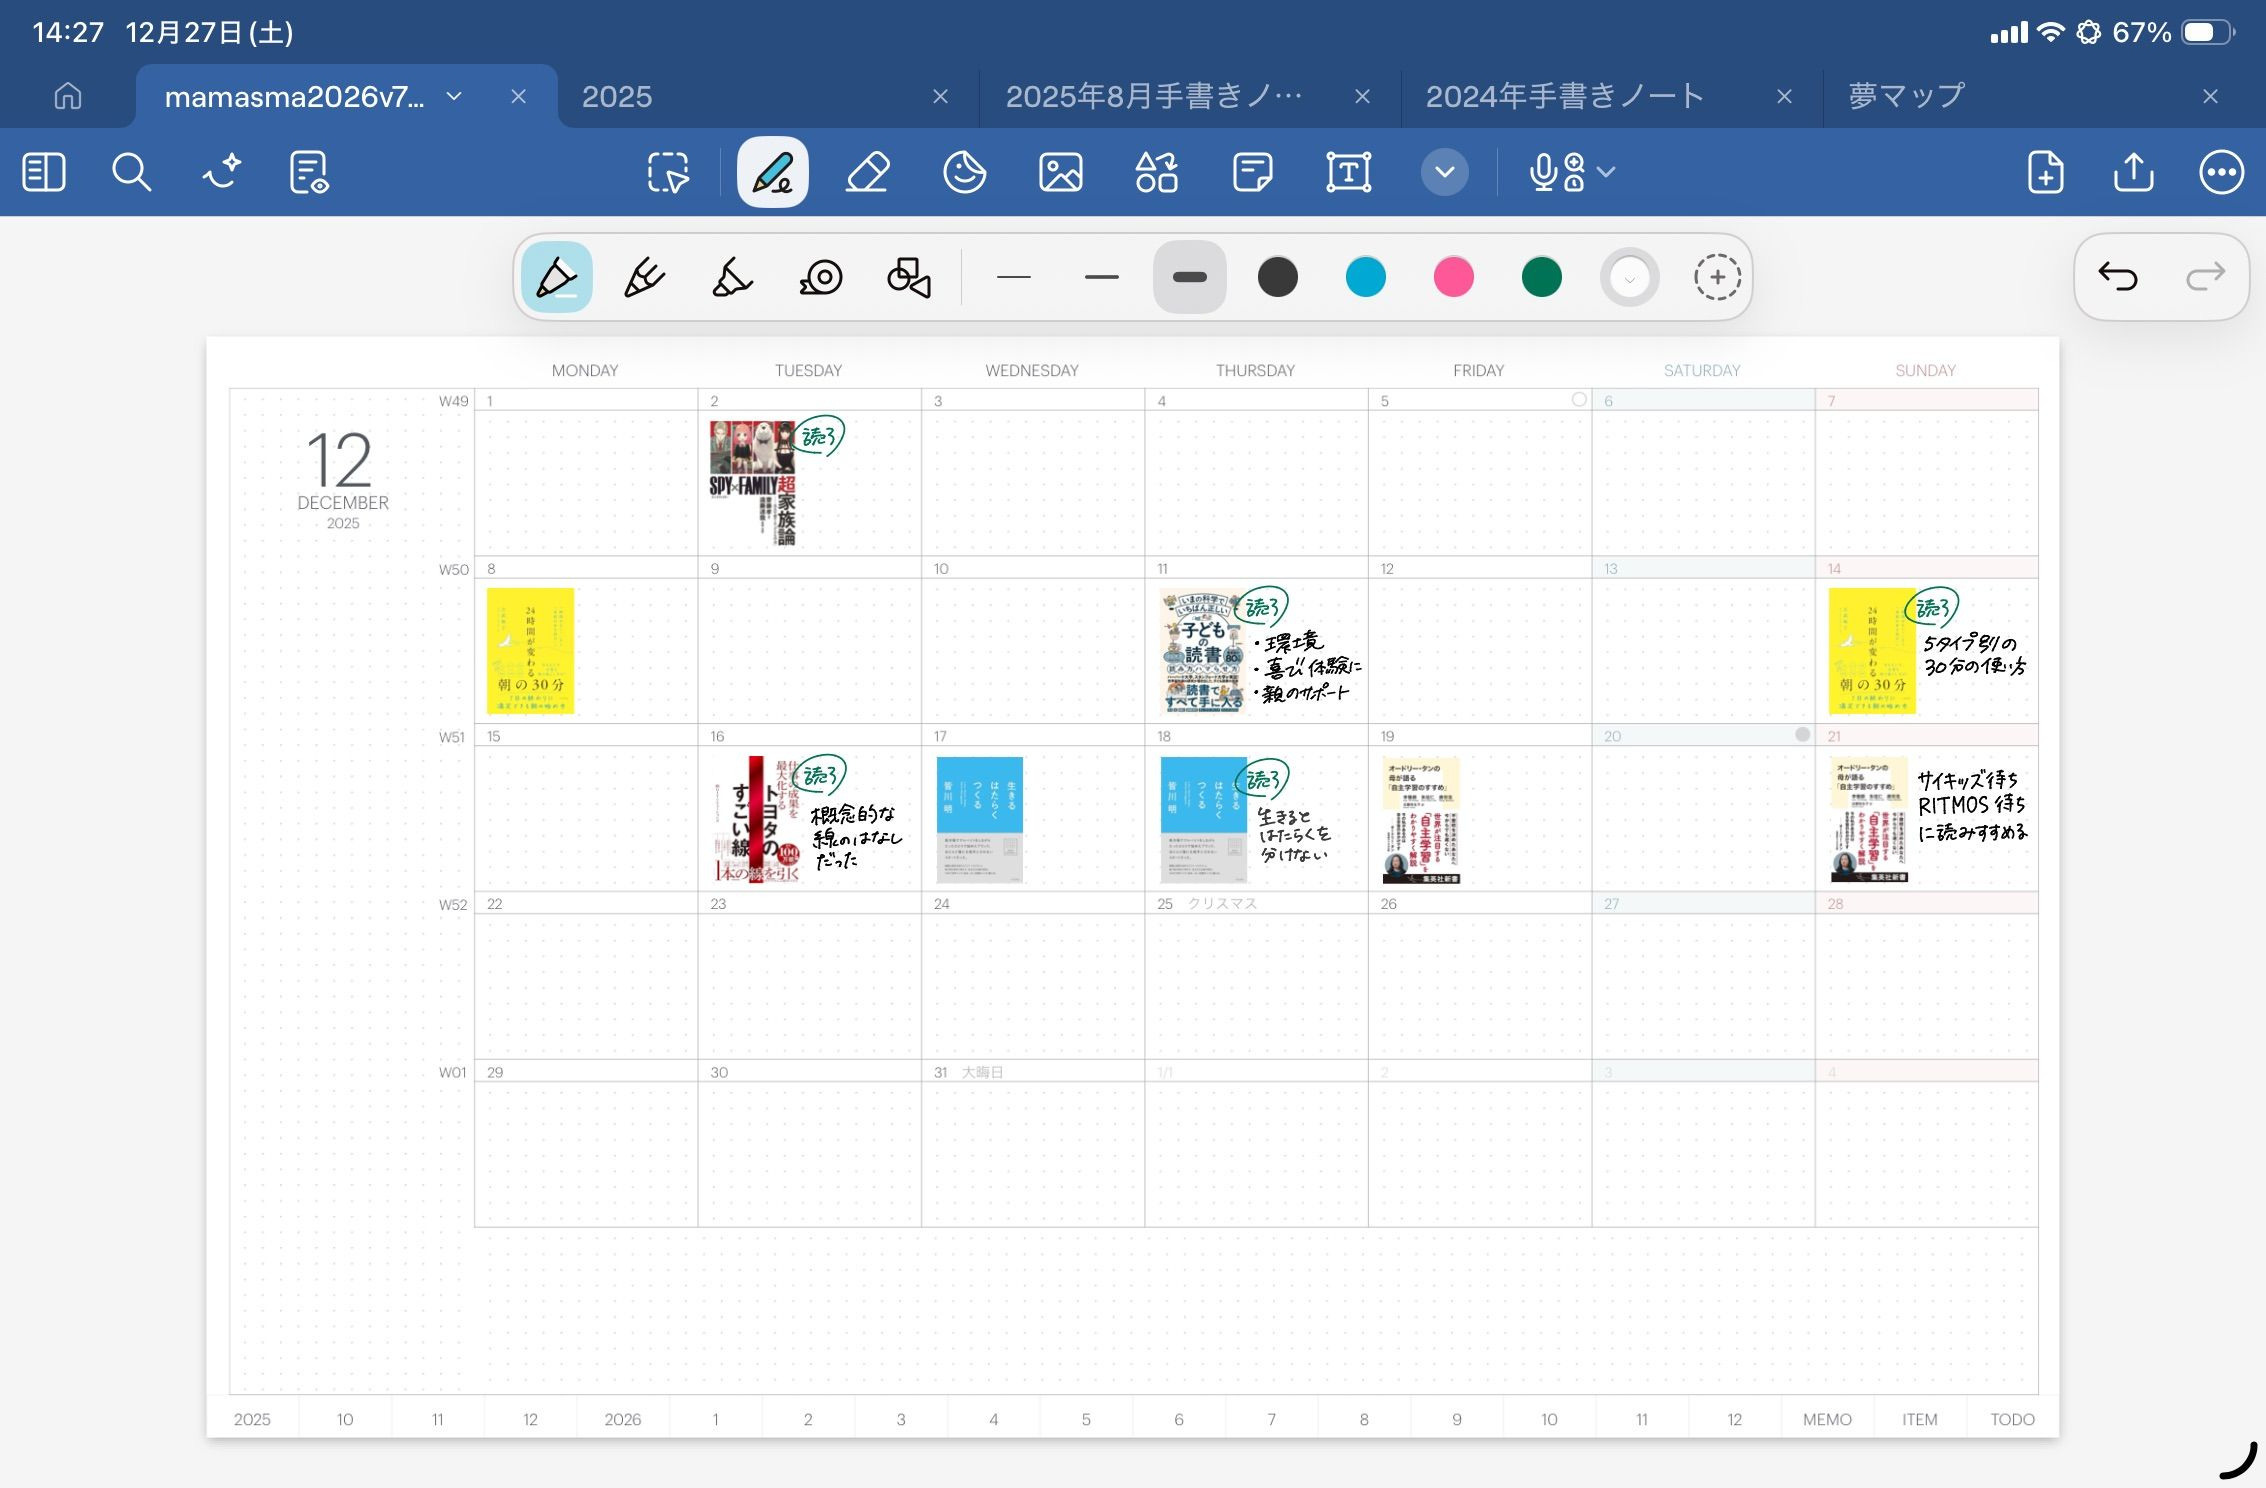Open the audio recording options dropdown
Image resolution: width=2266 pixels, height=1488 pixels.
coord(1606,172)
